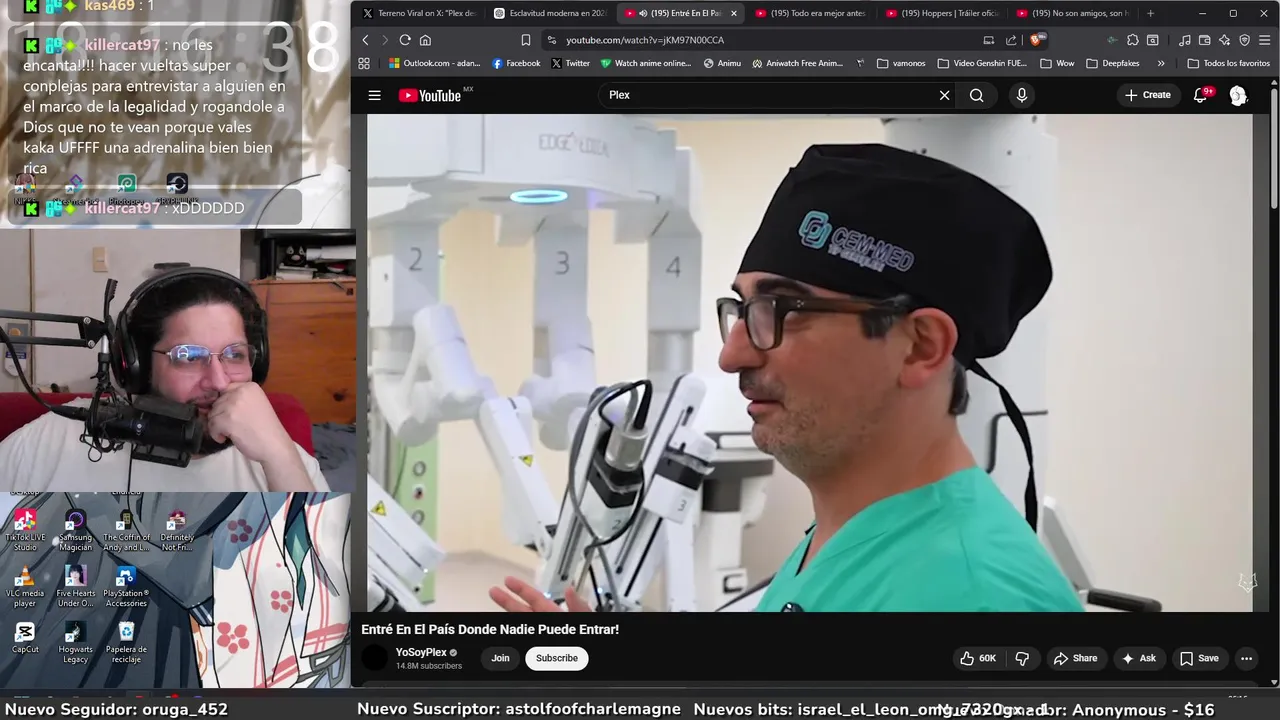Open Five Hearts Under O... desktop shortcut
1280x720 pixels.
point(75,586)
